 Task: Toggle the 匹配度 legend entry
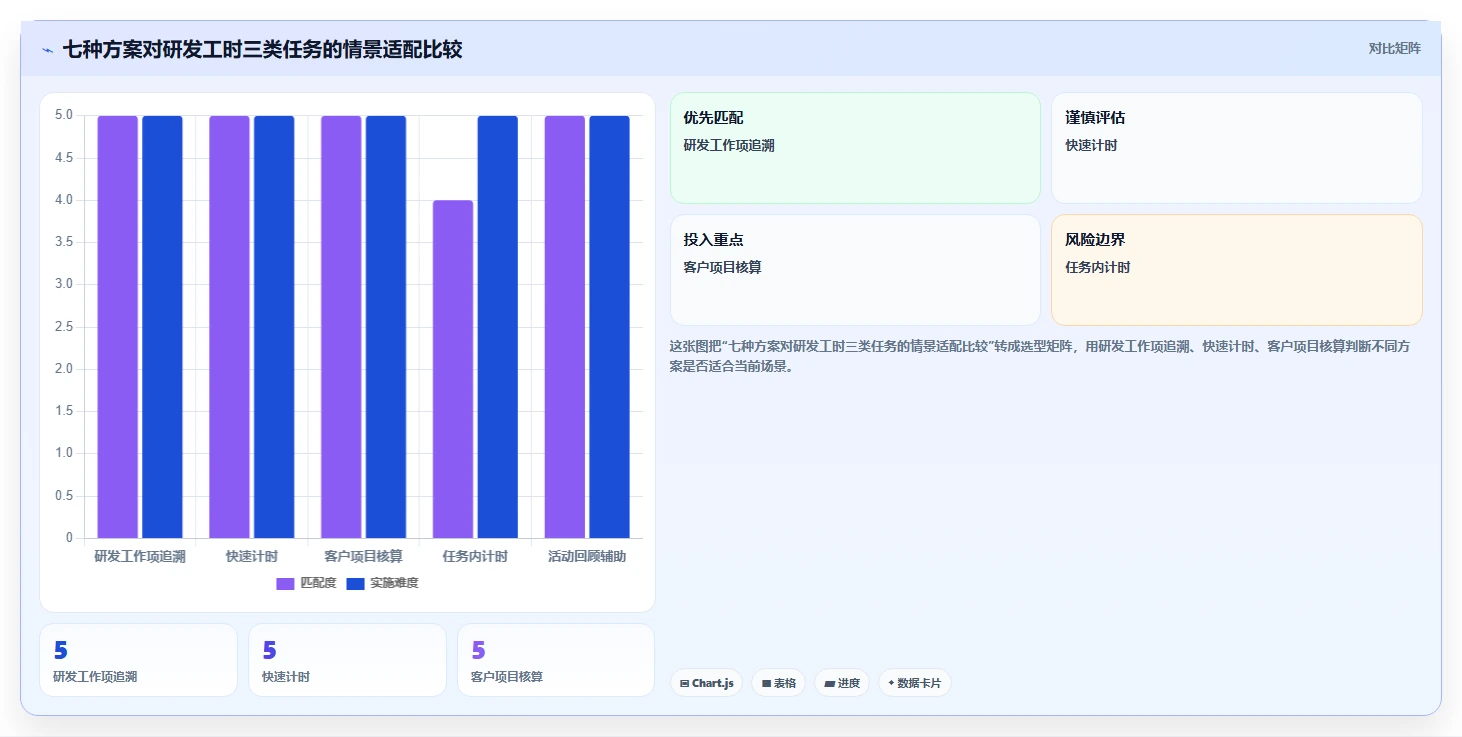pyautogui.click(x=306, y=583)
